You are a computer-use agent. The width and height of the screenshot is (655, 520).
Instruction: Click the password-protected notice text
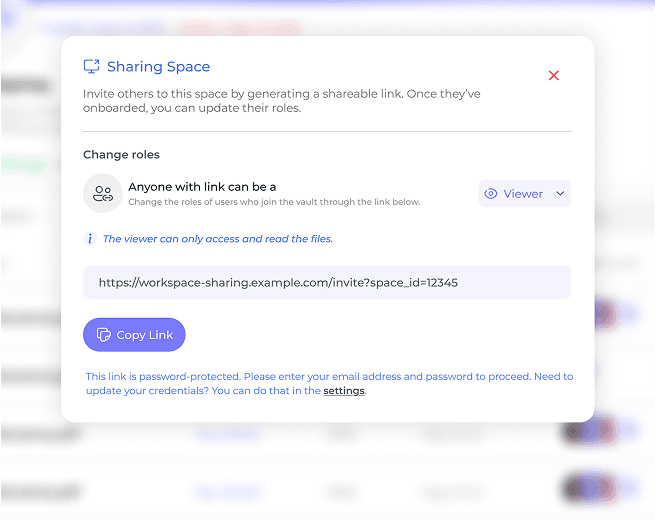(329, 383)
